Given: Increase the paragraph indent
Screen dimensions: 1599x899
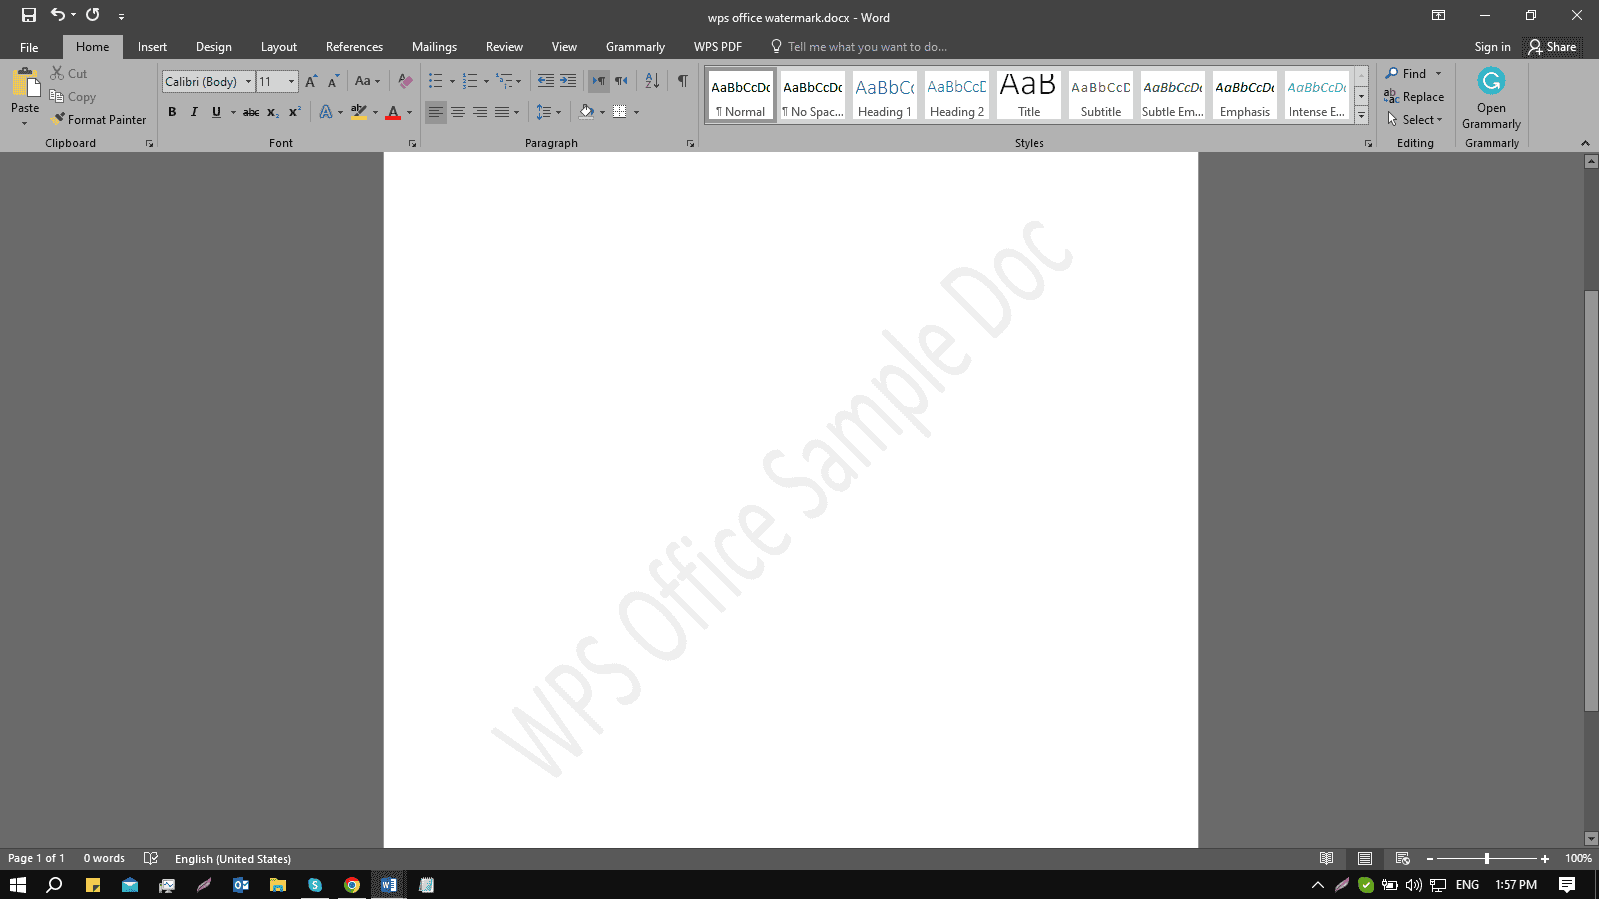Looking at the screenshot, I should [x=567, y=82].
